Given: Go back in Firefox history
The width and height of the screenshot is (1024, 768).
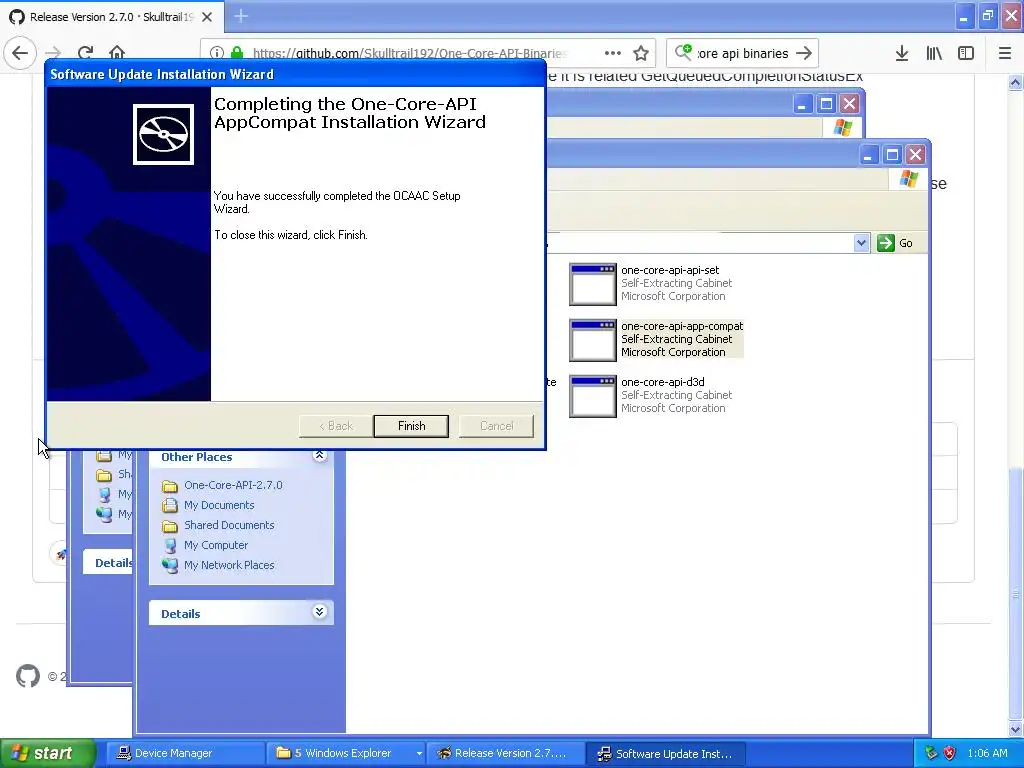Looking at the screenshot, I should tap(20, 53).
